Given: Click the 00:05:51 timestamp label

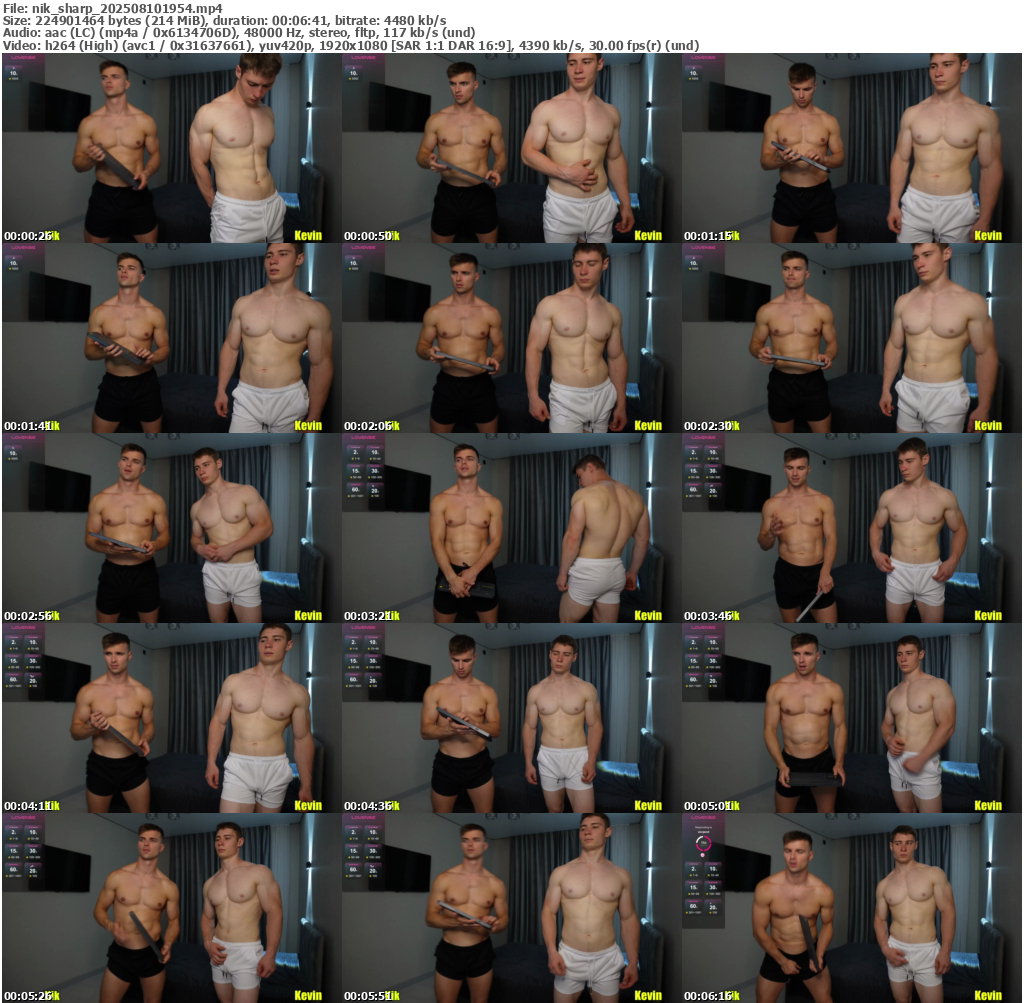Looking at the screenshot, I should tap(368, 995).
